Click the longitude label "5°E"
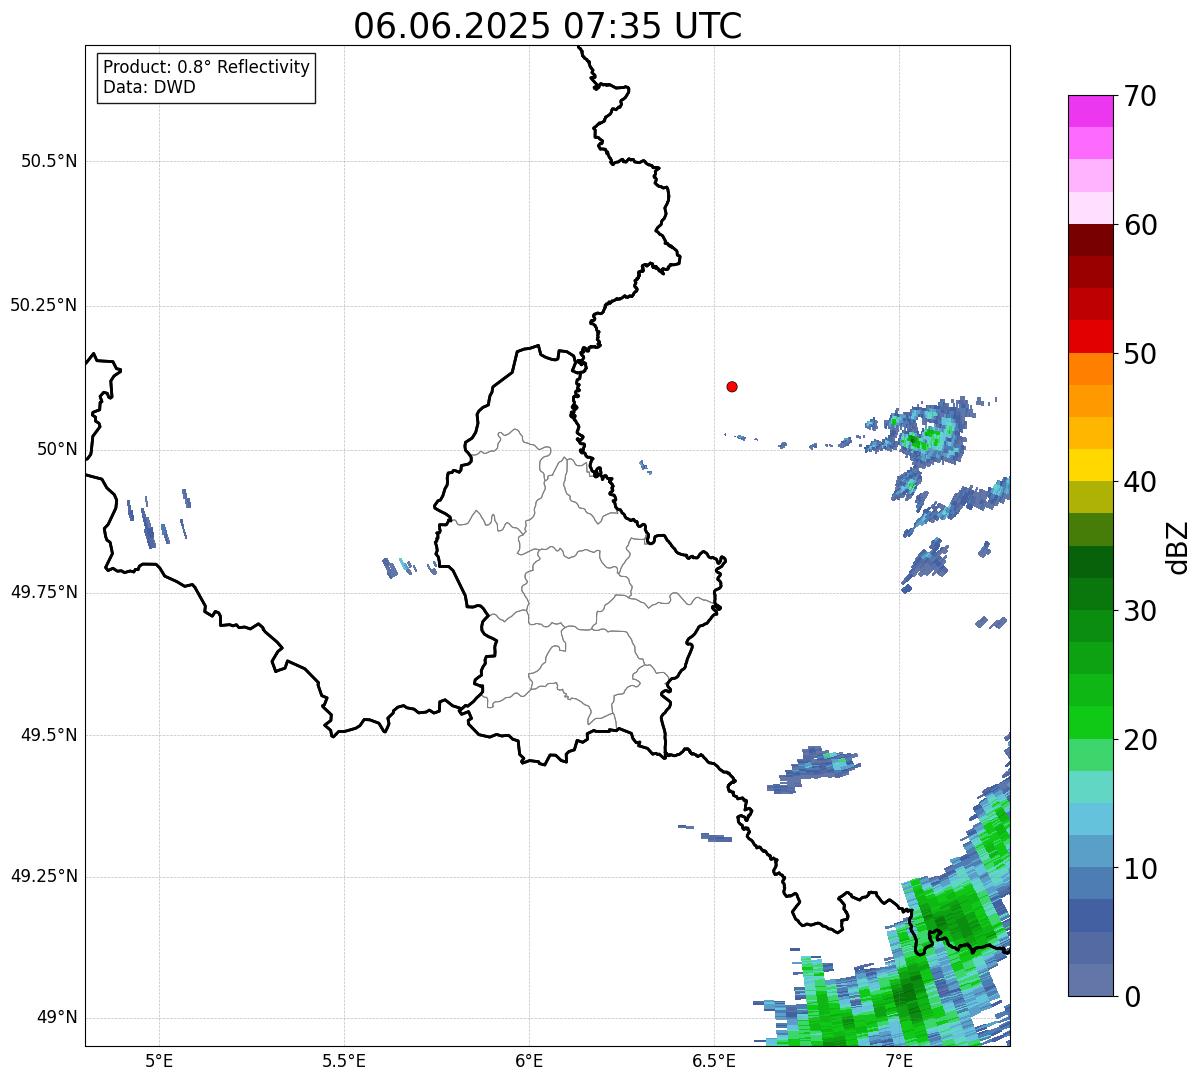The width and height of the screenshot is (1202, 1081). (159, 1061)
